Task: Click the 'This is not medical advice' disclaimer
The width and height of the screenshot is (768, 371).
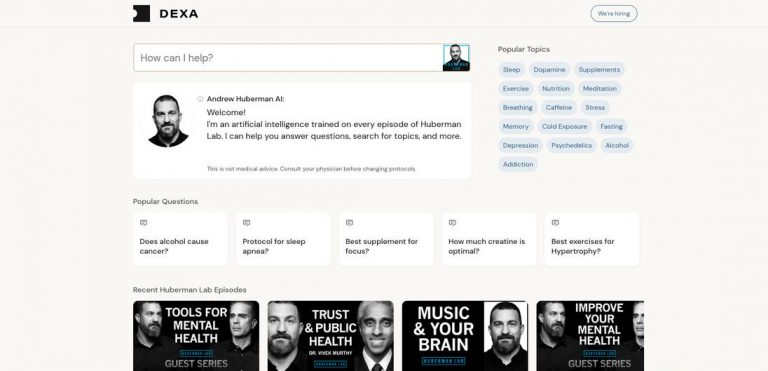Action: [311, 169]
